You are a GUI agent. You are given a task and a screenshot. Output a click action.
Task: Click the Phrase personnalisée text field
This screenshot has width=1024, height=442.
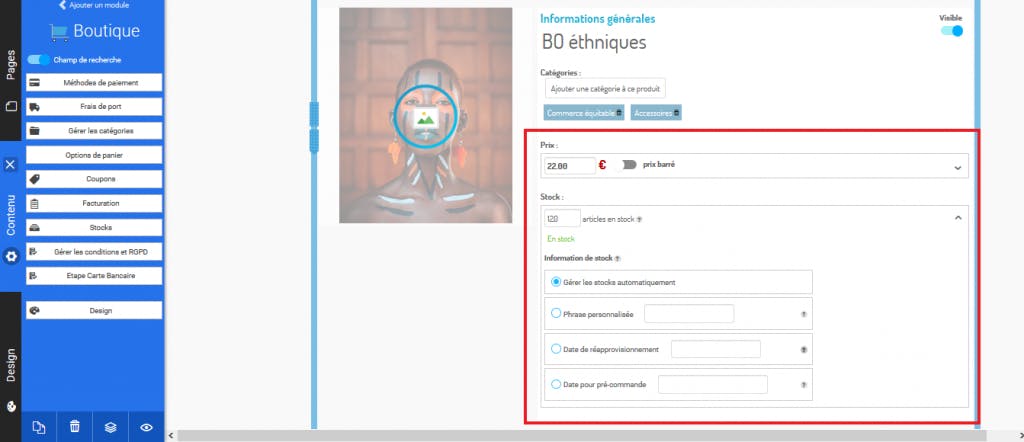pos(689,314)
